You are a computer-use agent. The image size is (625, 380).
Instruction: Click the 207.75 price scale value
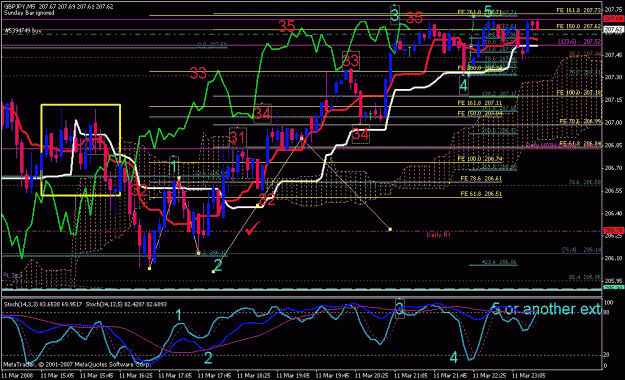pyautogui.click(x=613, y=10)
